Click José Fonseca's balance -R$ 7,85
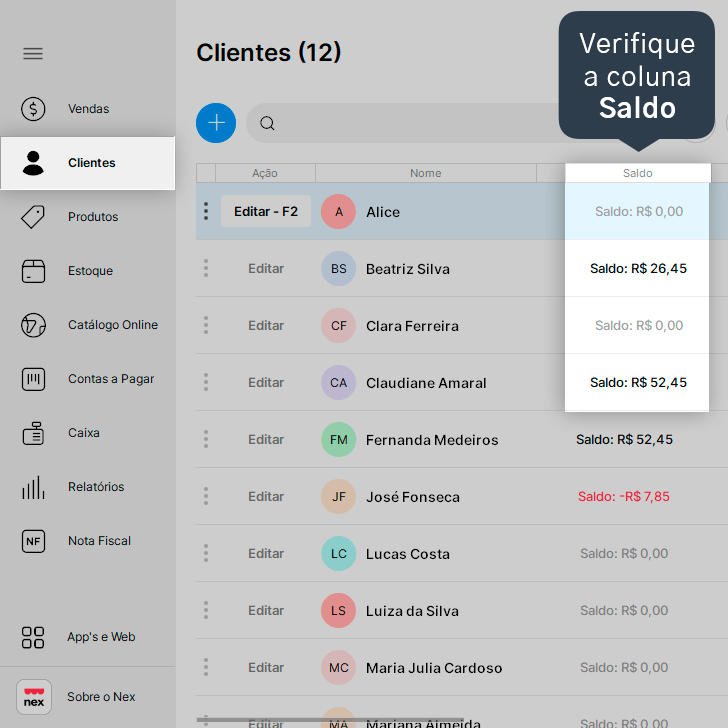The height and width of the screenshot is (728, 728). (x=624, y=496)
